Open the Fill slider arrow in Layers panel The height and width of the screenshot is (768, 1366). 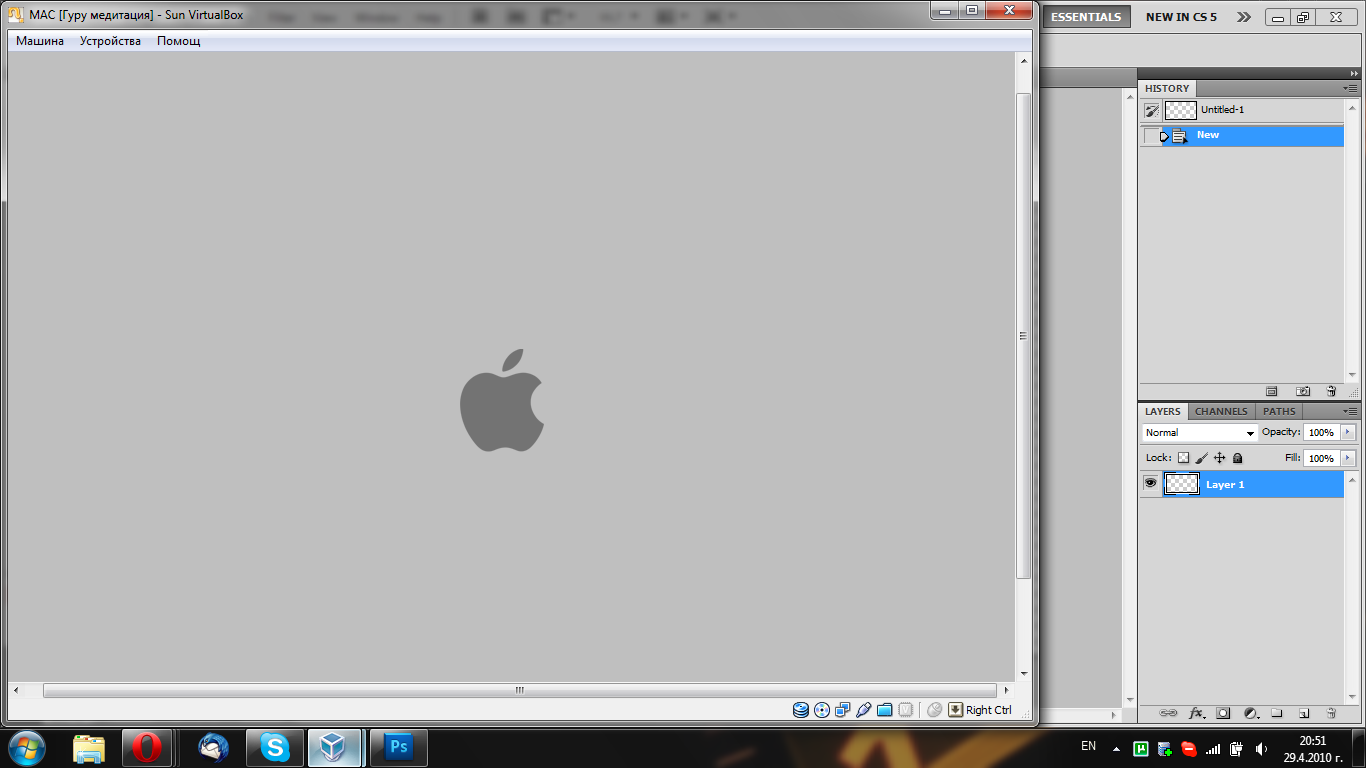click(x=1348, y=458)
